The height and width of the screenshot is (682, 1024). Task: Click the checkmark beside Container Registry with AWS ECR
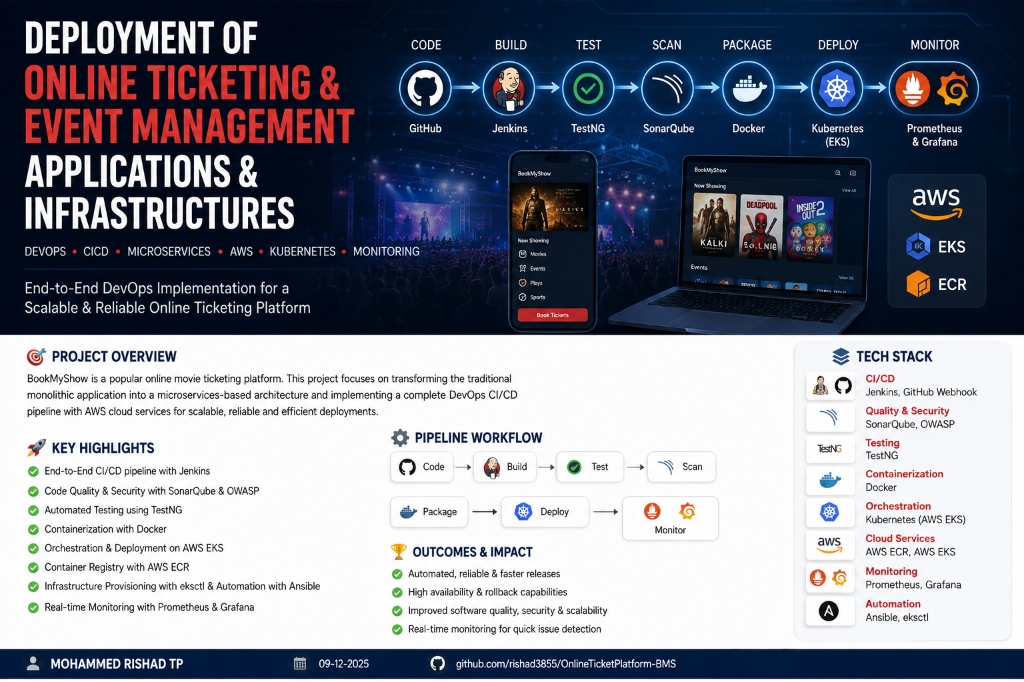click(33, 568)
